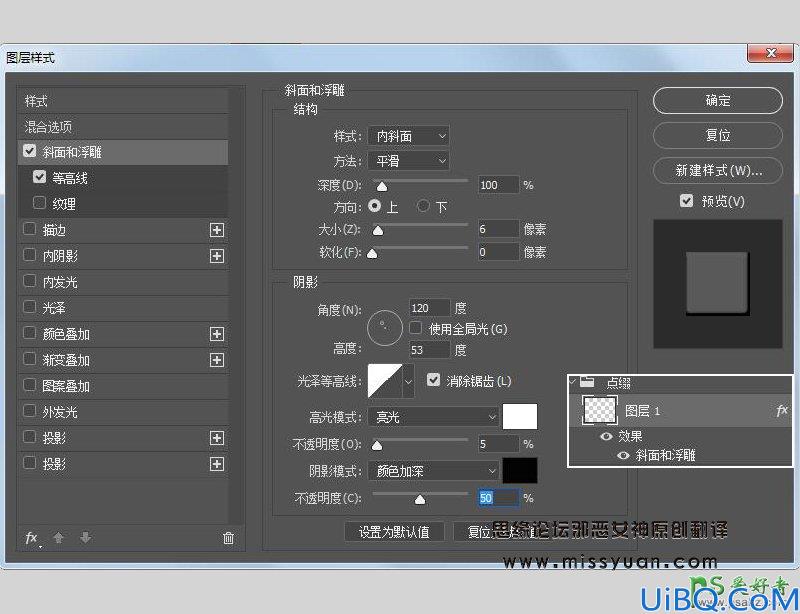
Task: Add another 描边 effect with plus icon
Action: 217,230
